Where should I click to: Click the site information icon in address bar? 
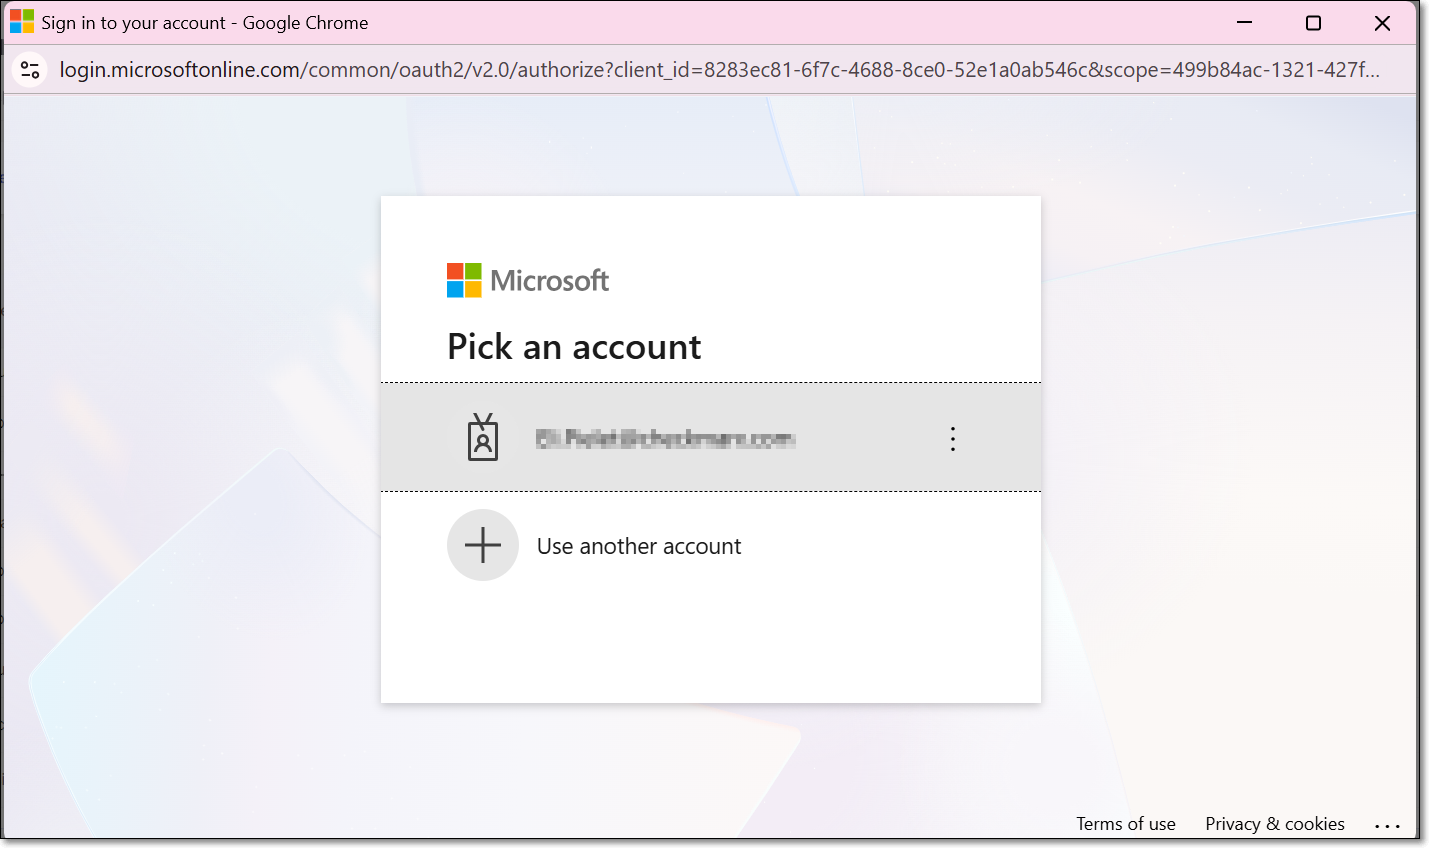coord(30,70)
